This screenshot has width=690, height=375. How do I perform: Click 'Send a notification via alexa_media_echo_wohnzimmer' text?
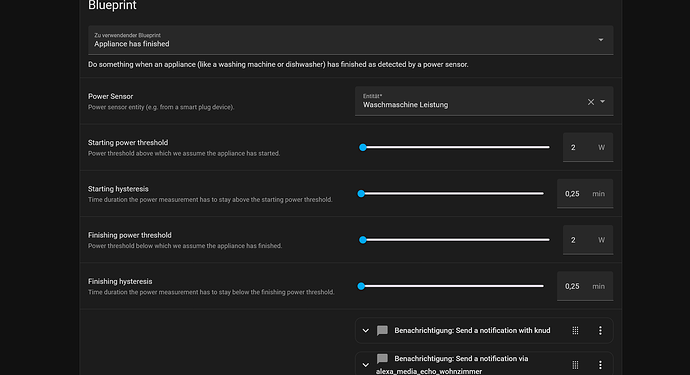pyautogui.click(x=452, y=365)
